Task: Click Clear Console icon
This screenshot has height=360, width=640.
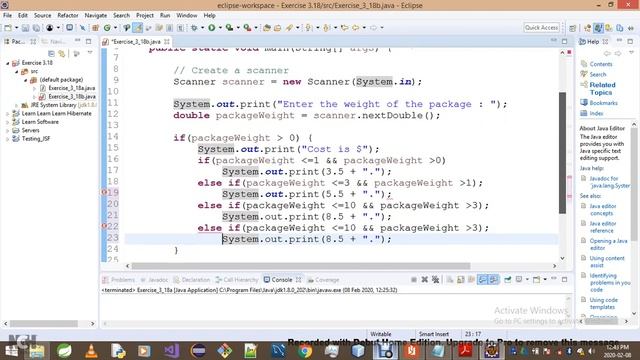Action: [450, 280]
